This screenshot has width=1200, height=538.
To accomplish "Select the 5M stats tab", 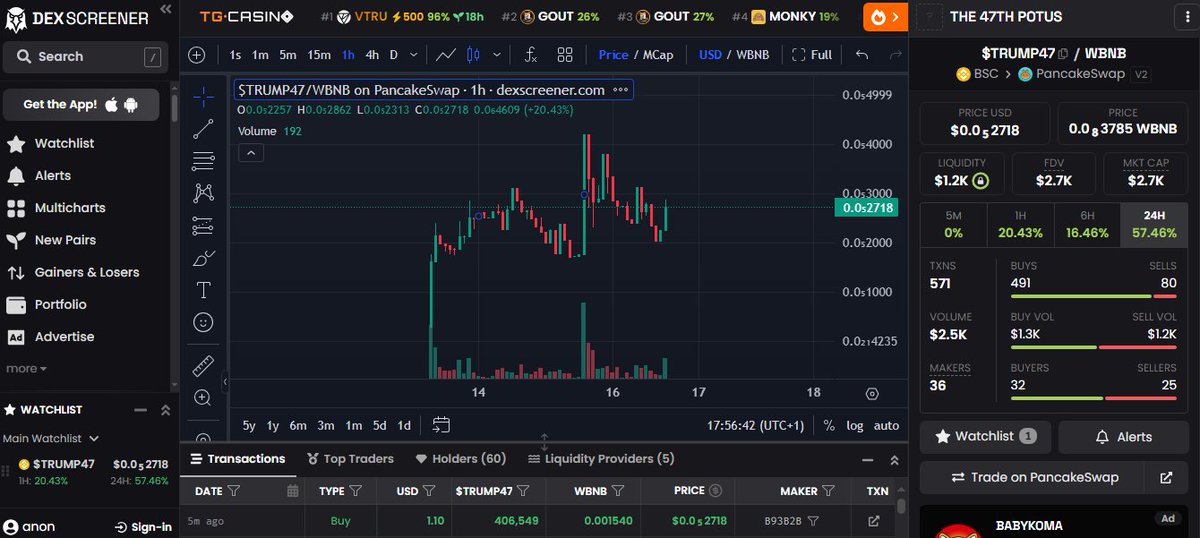I will point(953,223).
